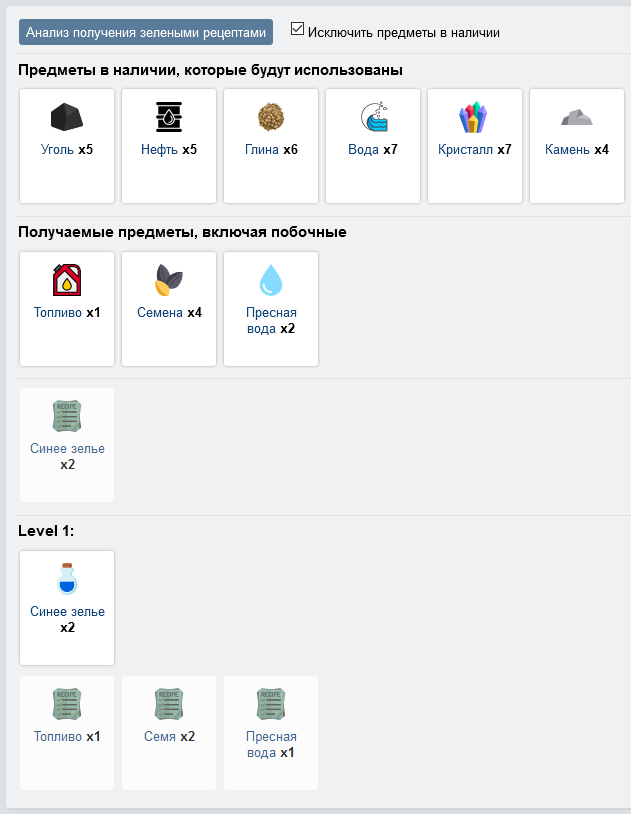Open the Семена seeds icon

[169, 280]
